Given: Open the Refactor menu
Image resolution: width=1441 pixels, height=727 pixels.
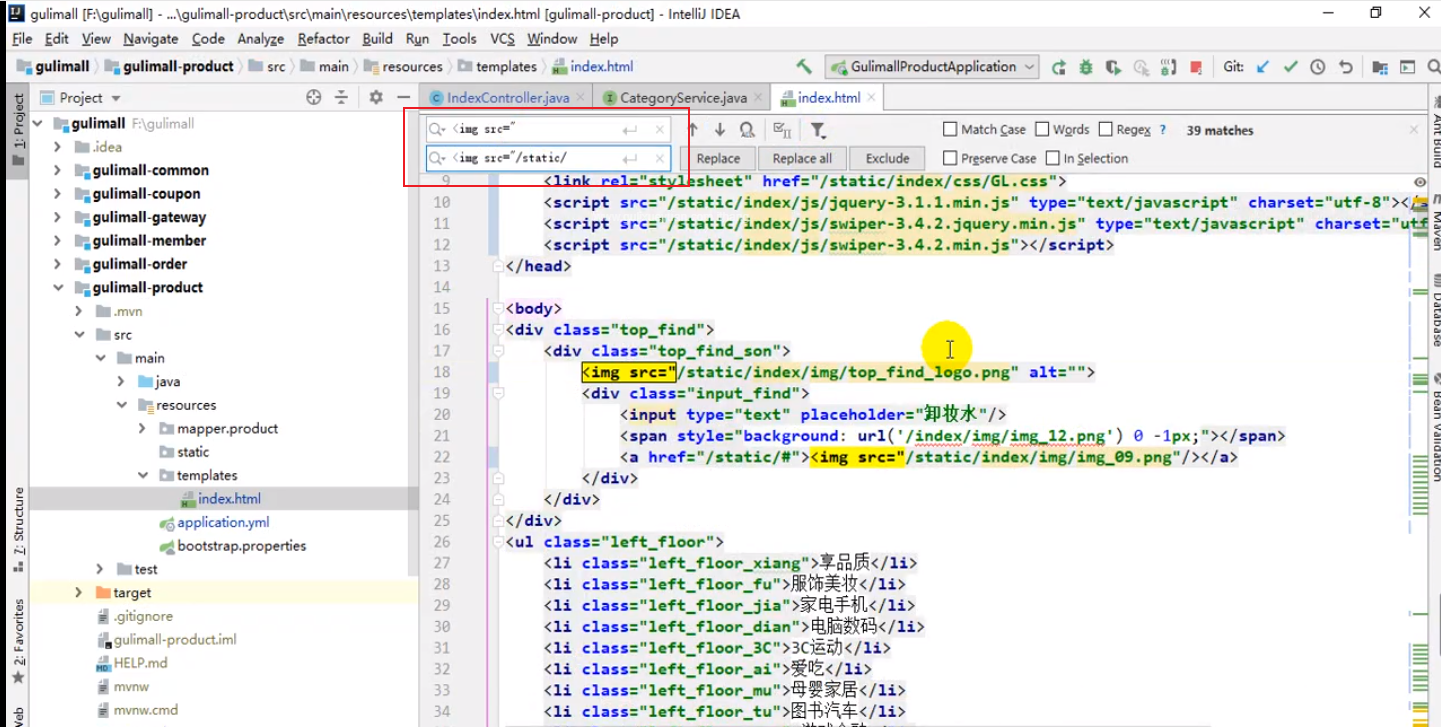Looking at the screenshot, I should coord(323,39).
